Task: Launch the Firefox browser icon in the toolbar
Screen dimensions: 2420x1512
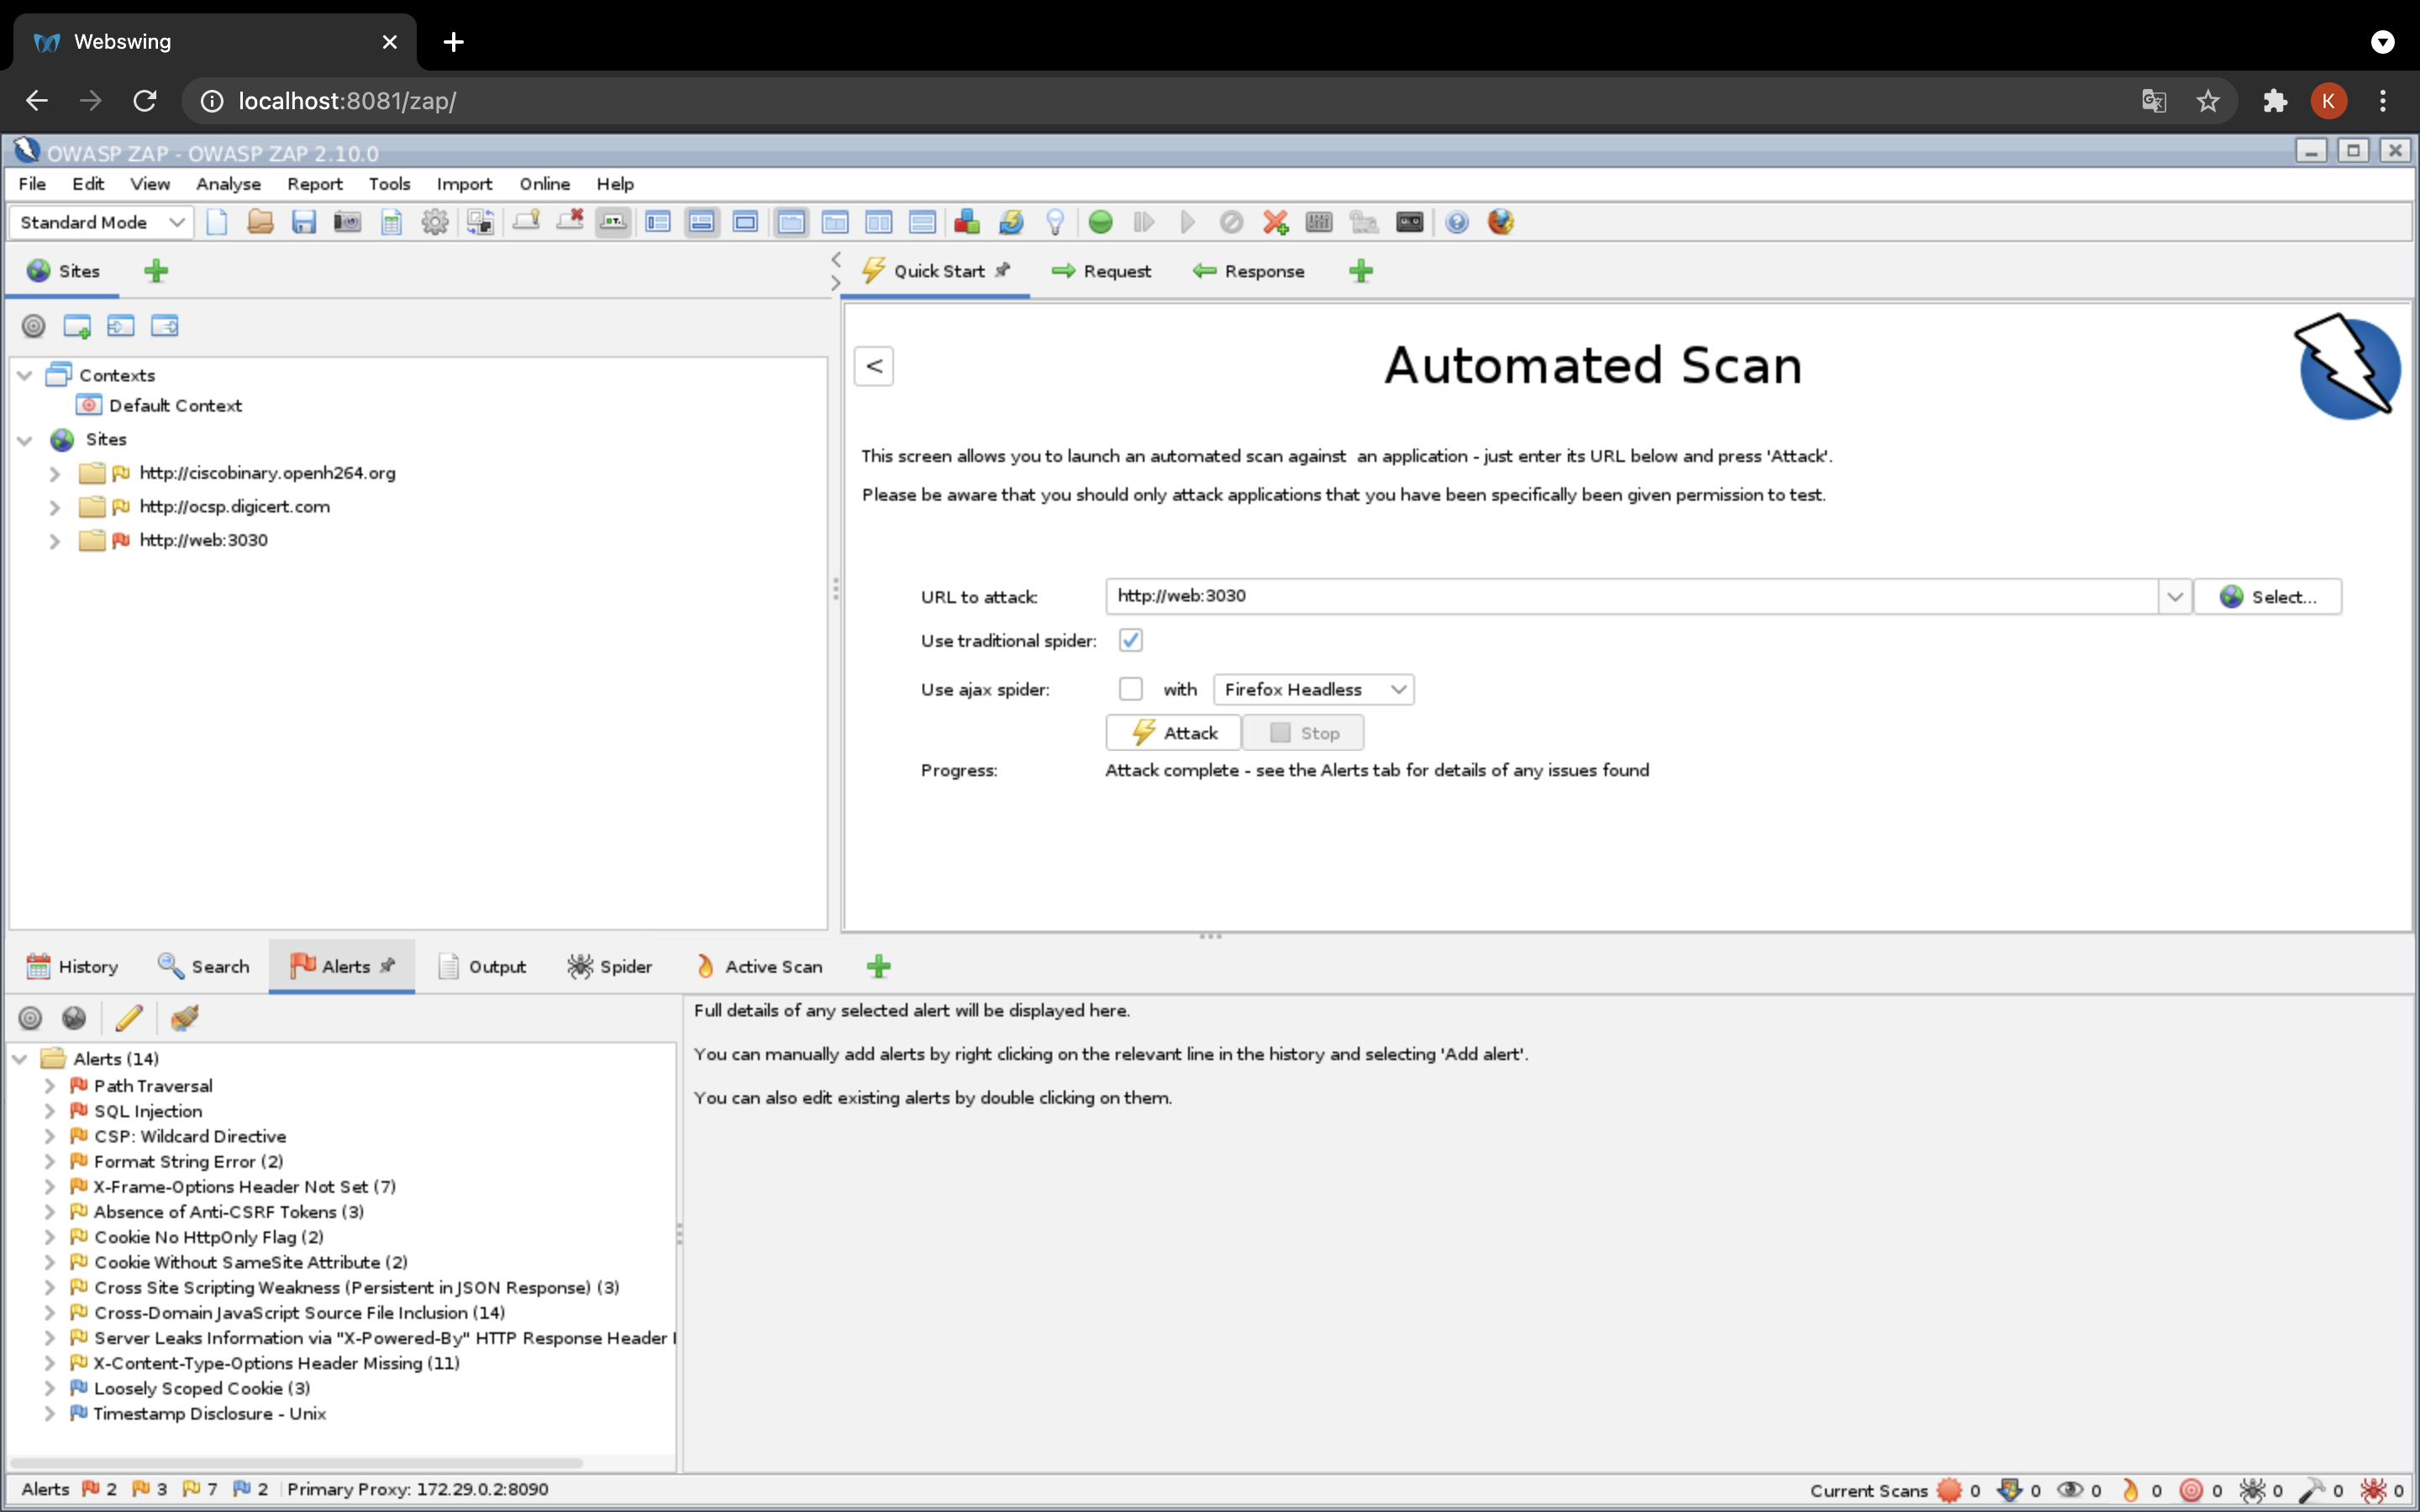Action: click(1500, 222)
